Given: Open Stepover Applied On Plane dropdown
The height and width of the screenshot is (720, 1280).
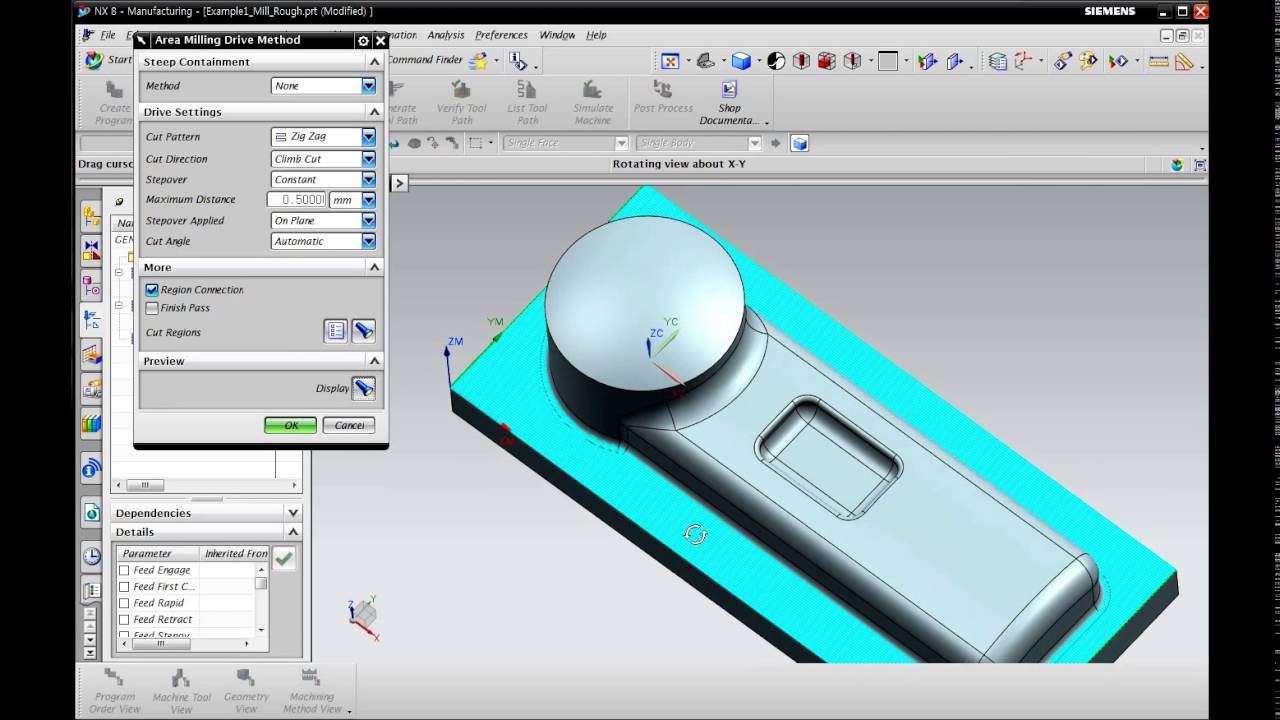Looking at the screenshot, I should pyautogui.click(x=323, y=220).
